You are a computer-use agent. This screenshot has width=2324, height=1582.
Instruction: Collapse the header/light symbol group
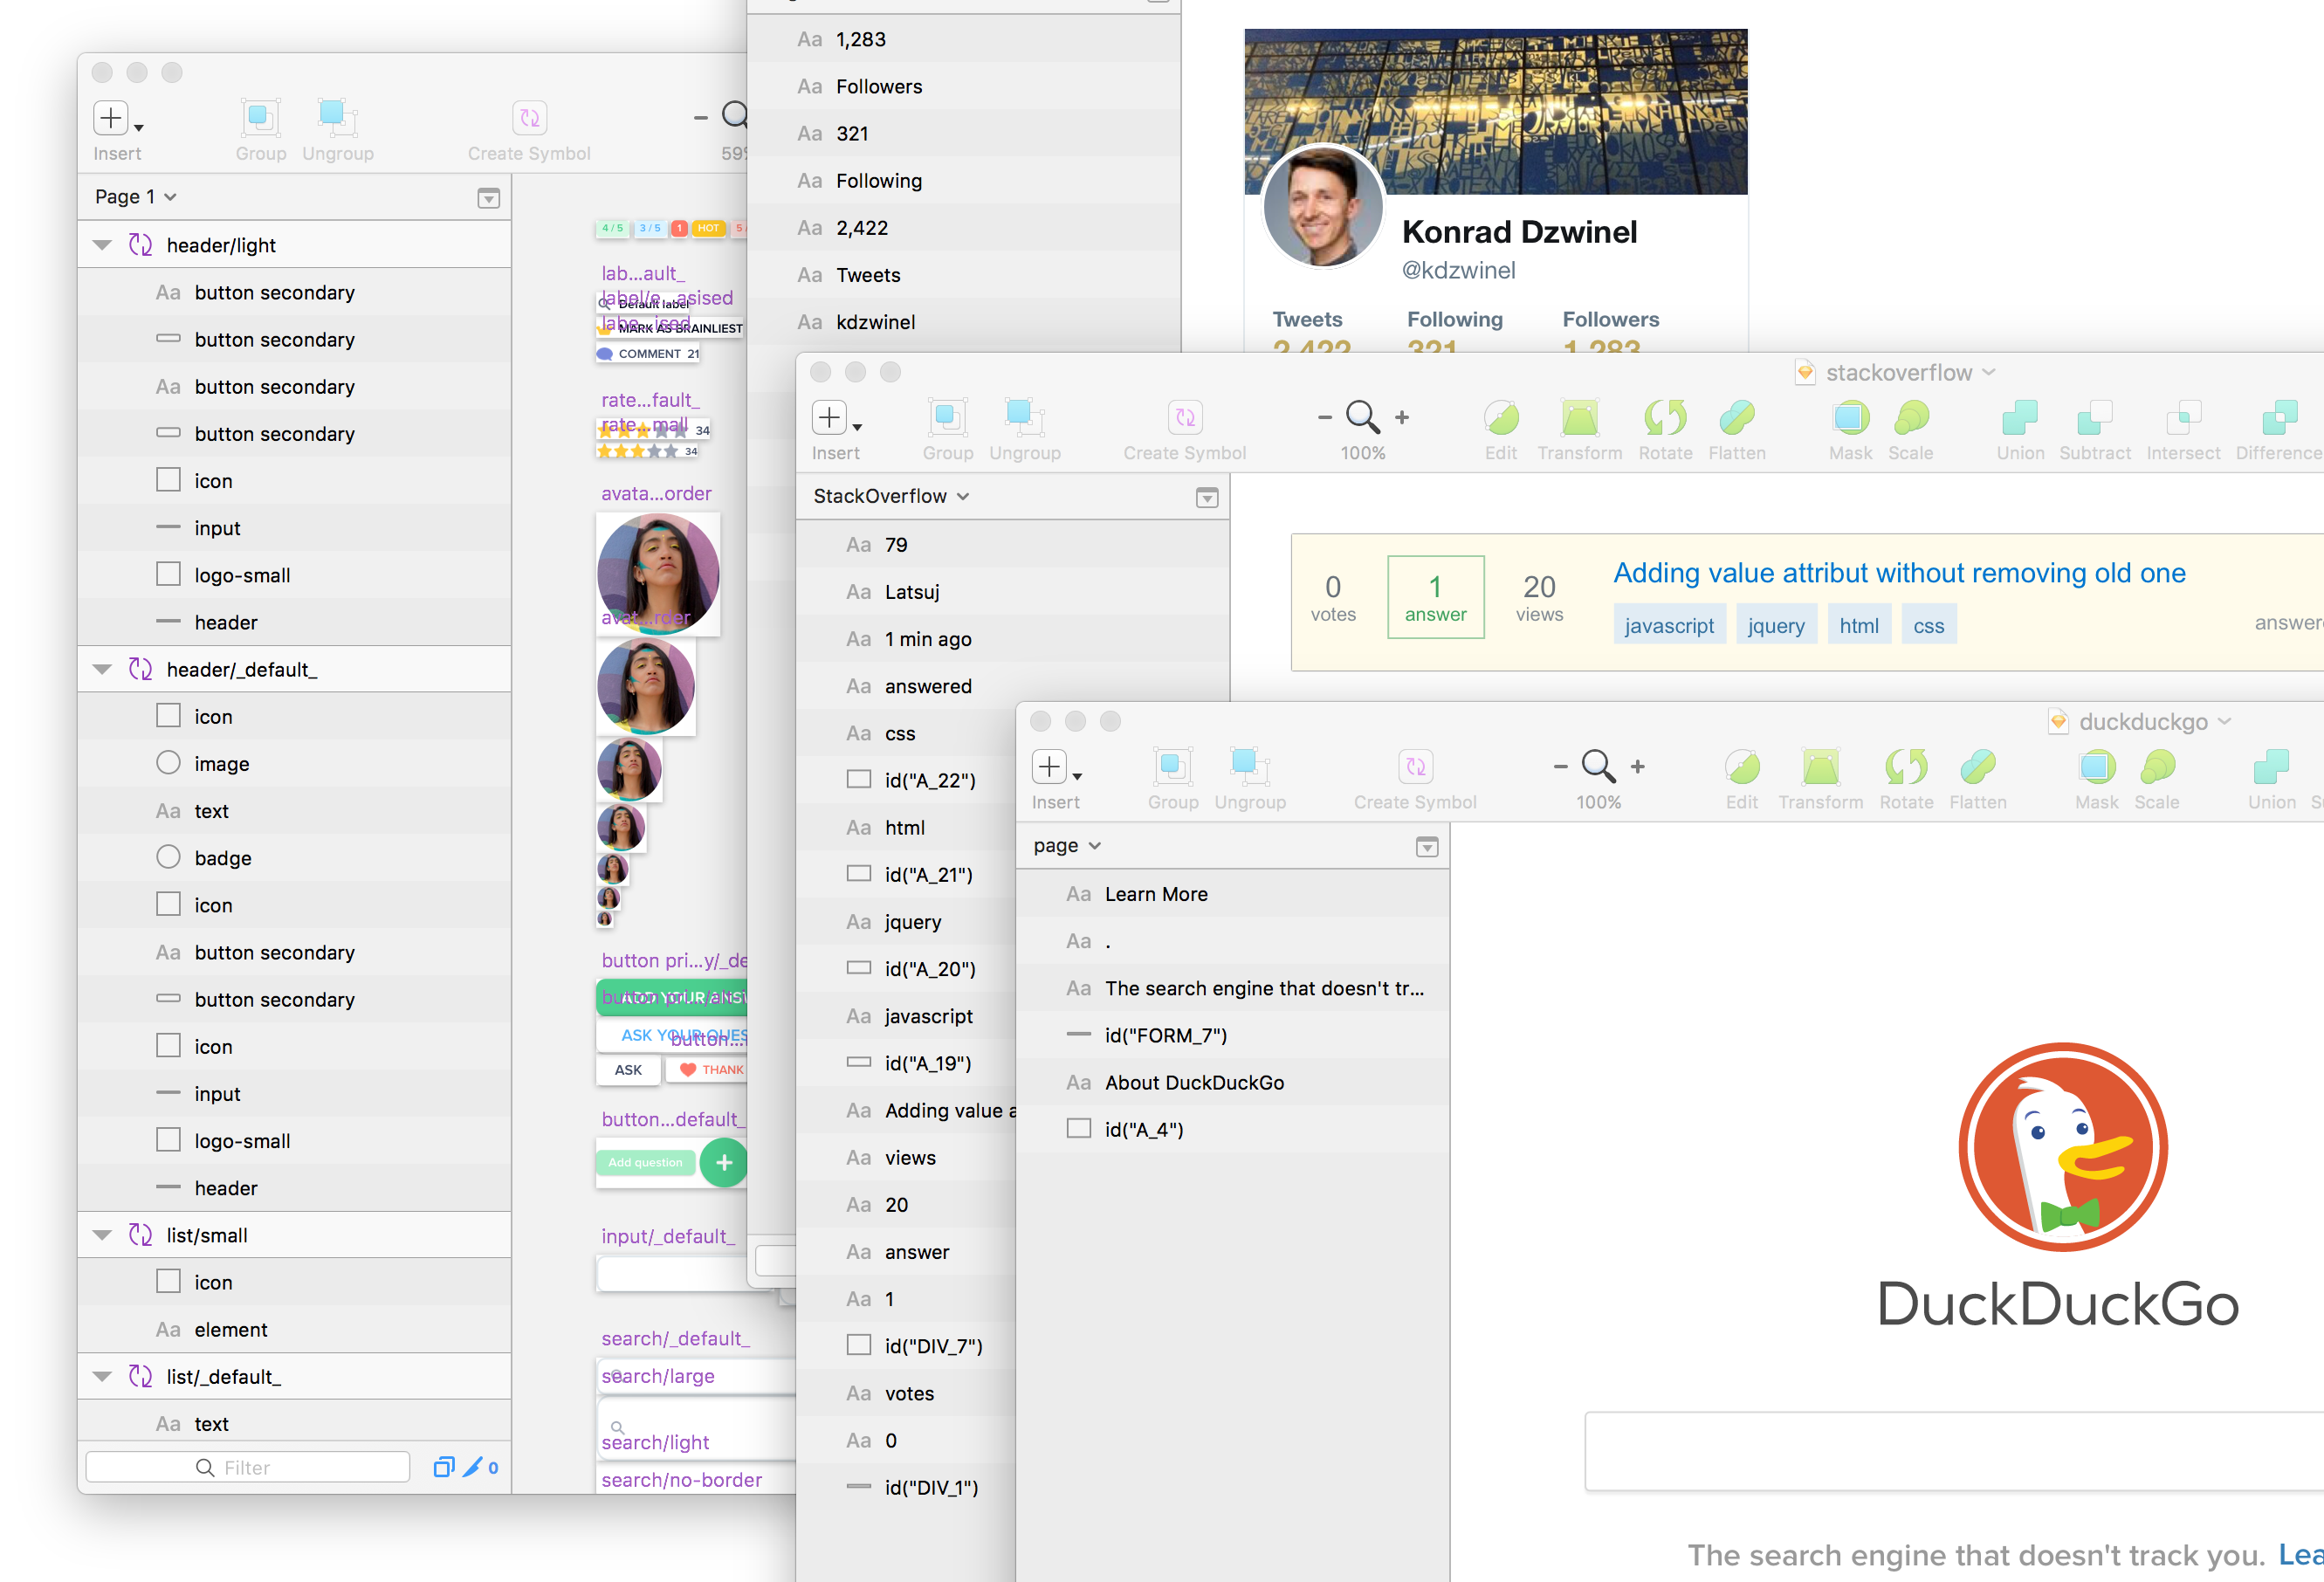point(102,245)
